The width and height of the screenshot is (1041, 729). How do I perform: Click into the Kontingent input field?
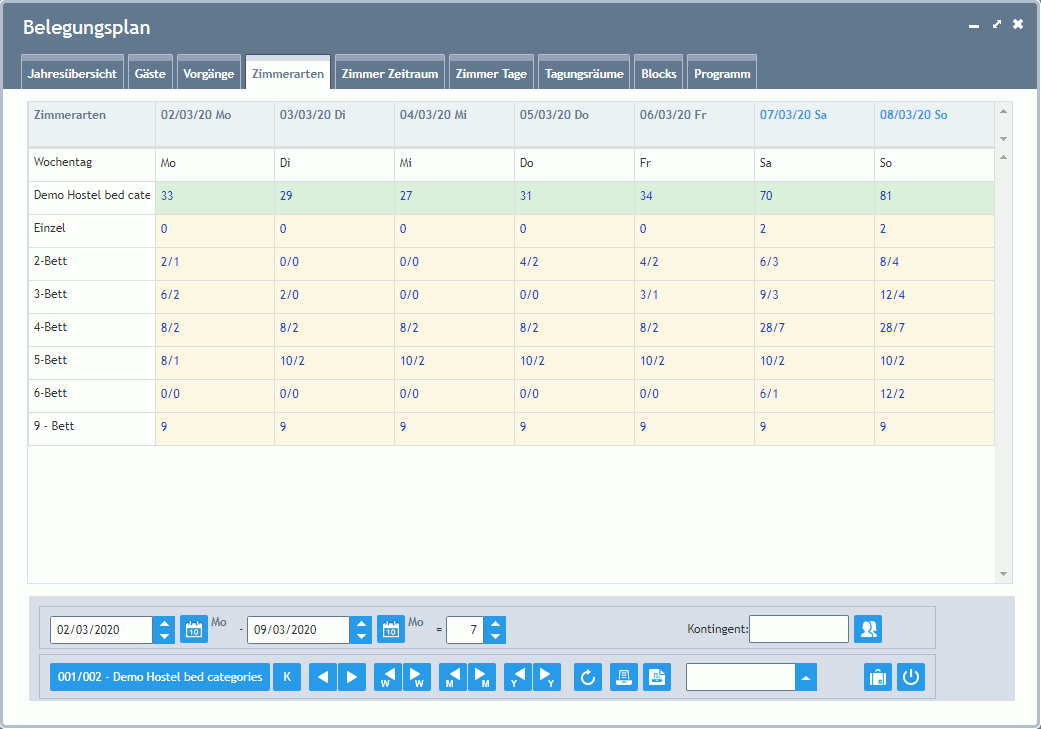click(799, 629)
